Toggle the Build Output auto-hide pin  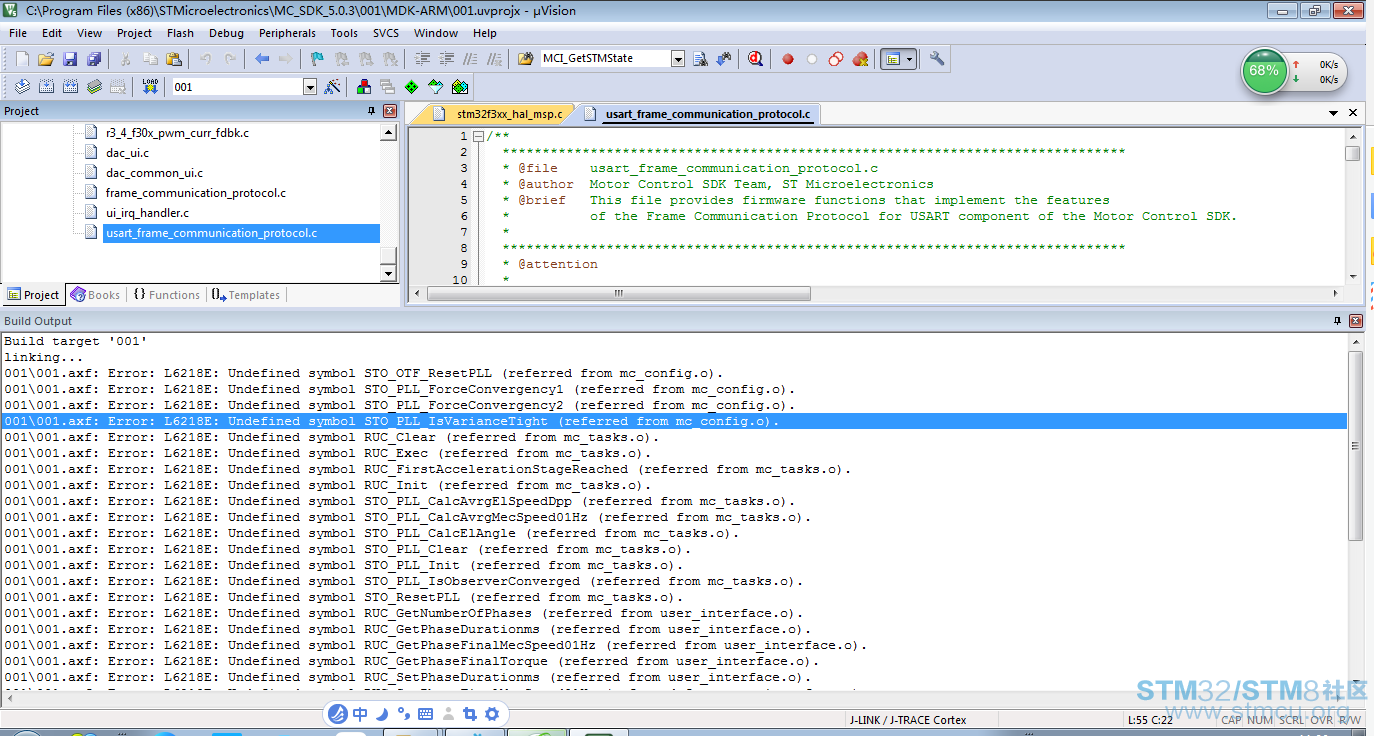tap(1338, 321)
